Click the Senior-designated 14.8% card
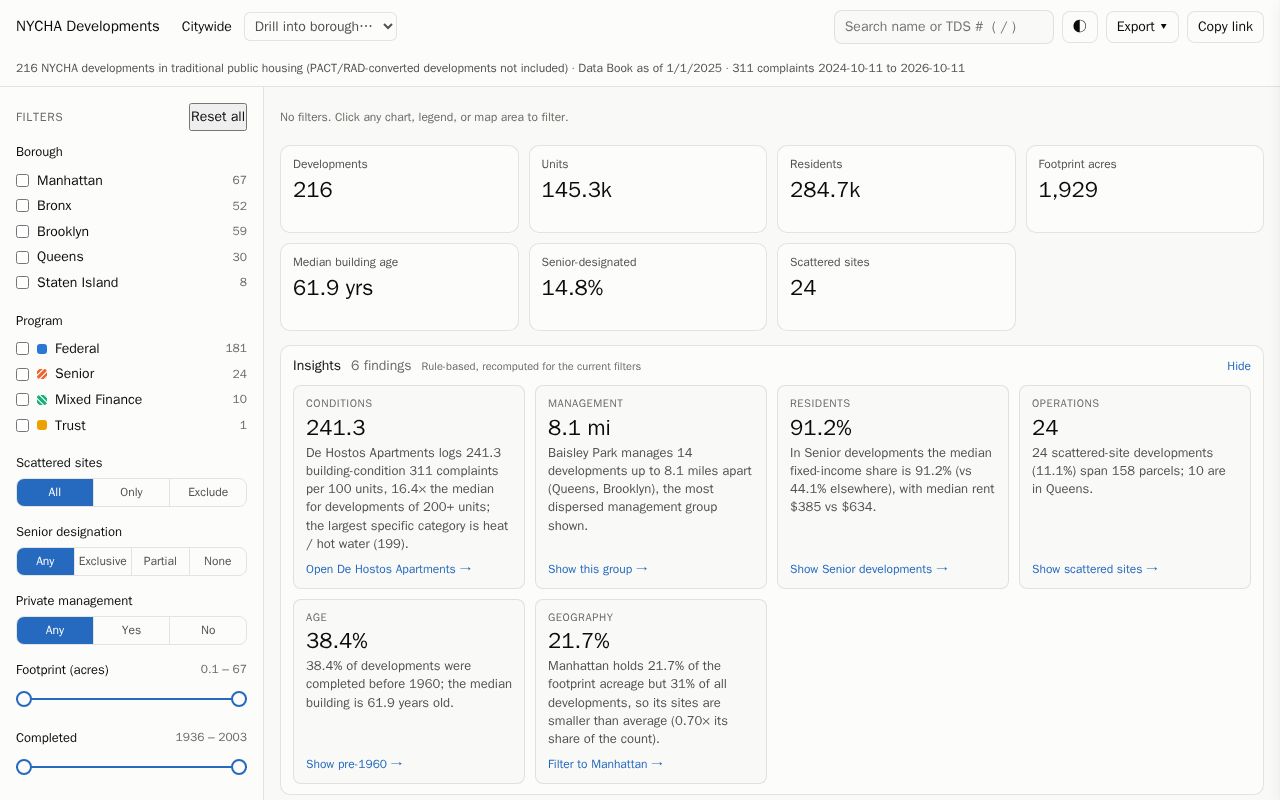Screen dimensions: 1280x800 pyautogui.click(x=648, y=287)
